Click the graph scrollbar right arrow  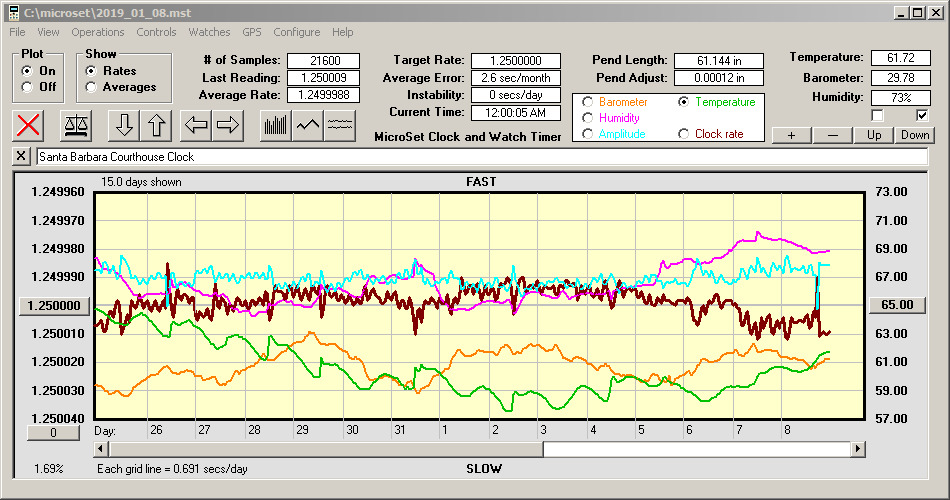click(x=857, y=449)
